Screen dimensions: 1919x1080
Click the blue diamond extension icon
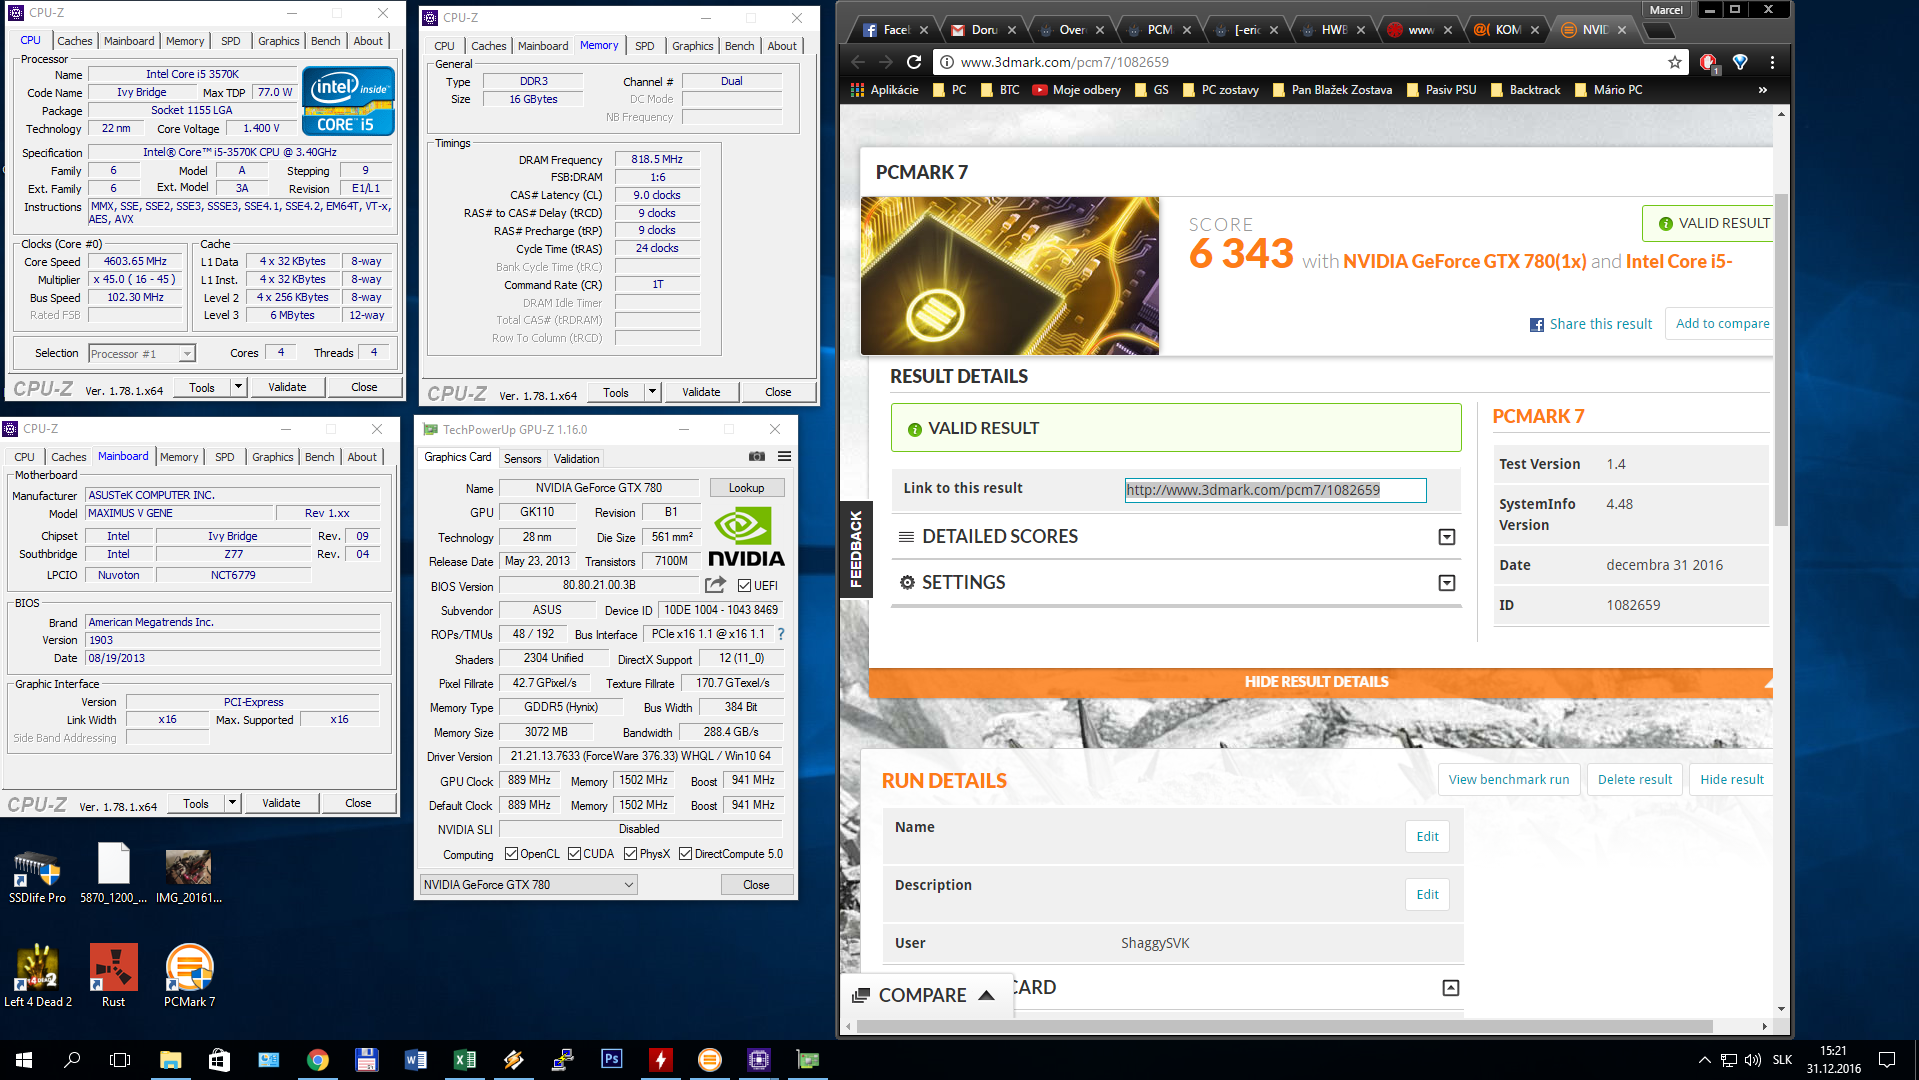point(1740,62)
